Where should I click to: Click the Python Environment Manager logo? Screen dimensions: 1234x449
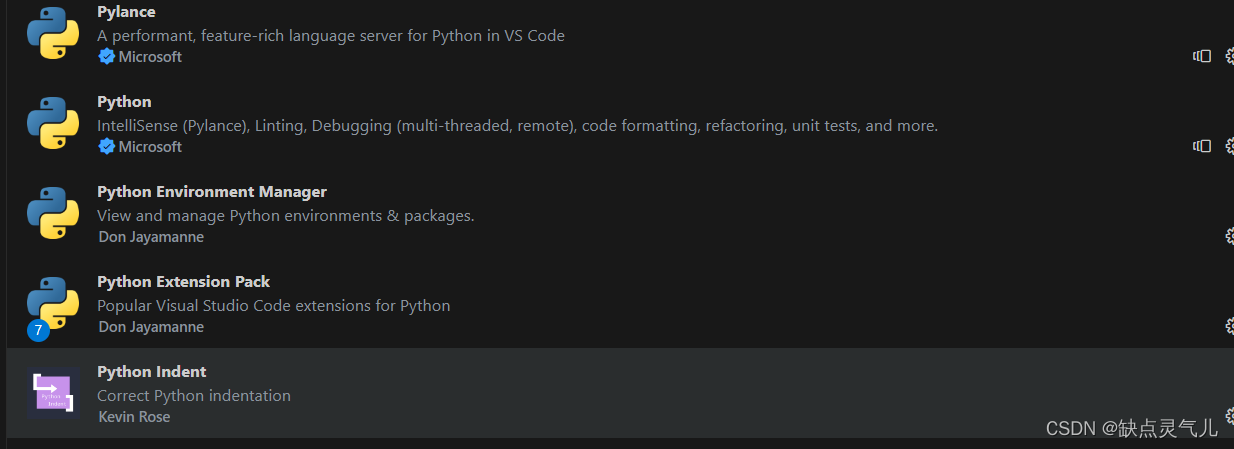pyautogui.click(x=52, y=213)
